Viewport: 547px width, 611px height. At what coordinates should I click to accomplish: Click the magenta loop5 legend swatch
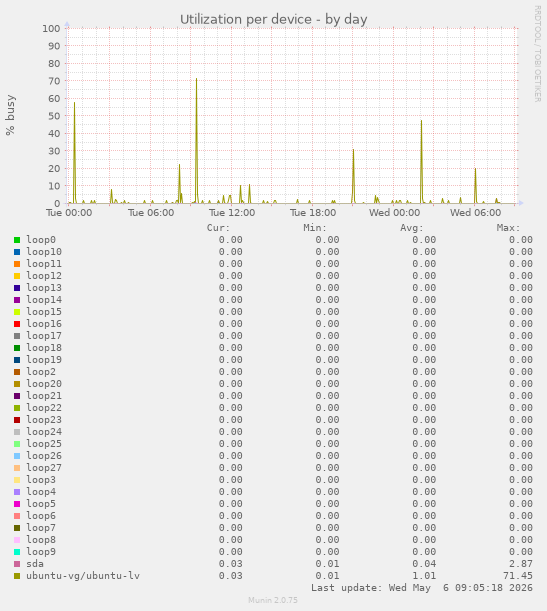click(17, 504)
